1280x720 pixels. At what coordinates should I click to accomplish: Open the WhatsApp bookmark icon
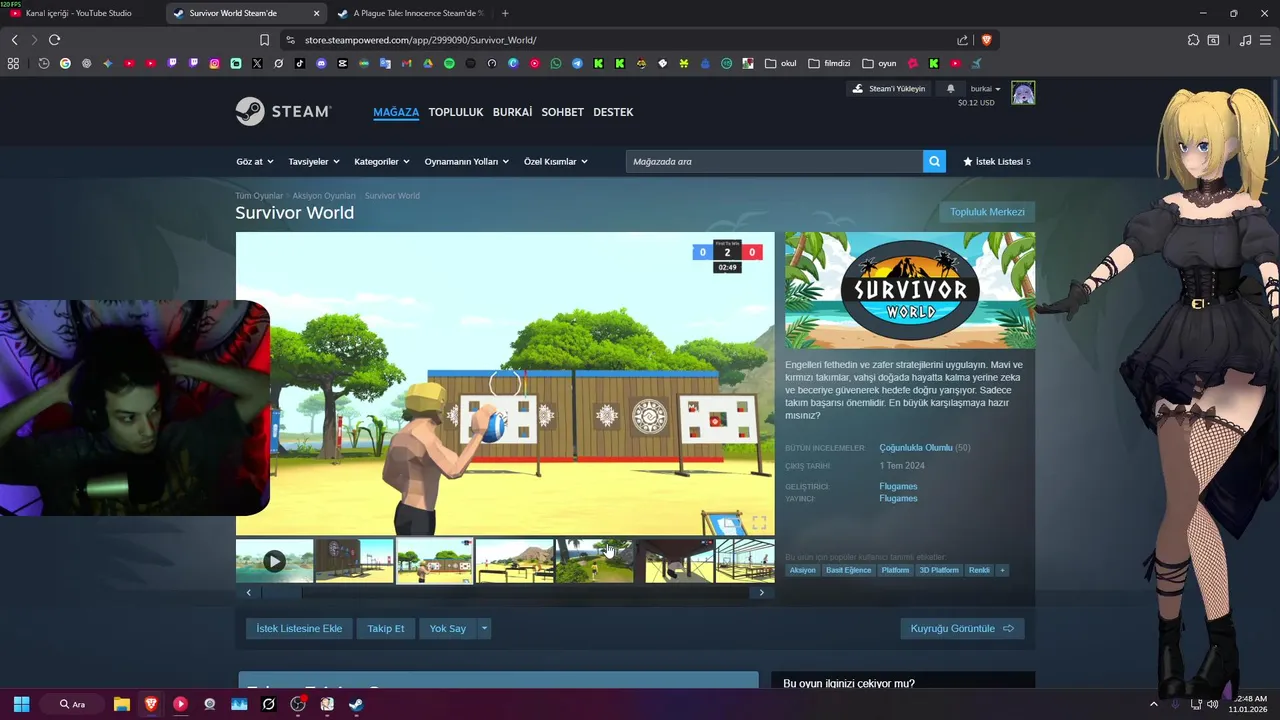(556, 63)
